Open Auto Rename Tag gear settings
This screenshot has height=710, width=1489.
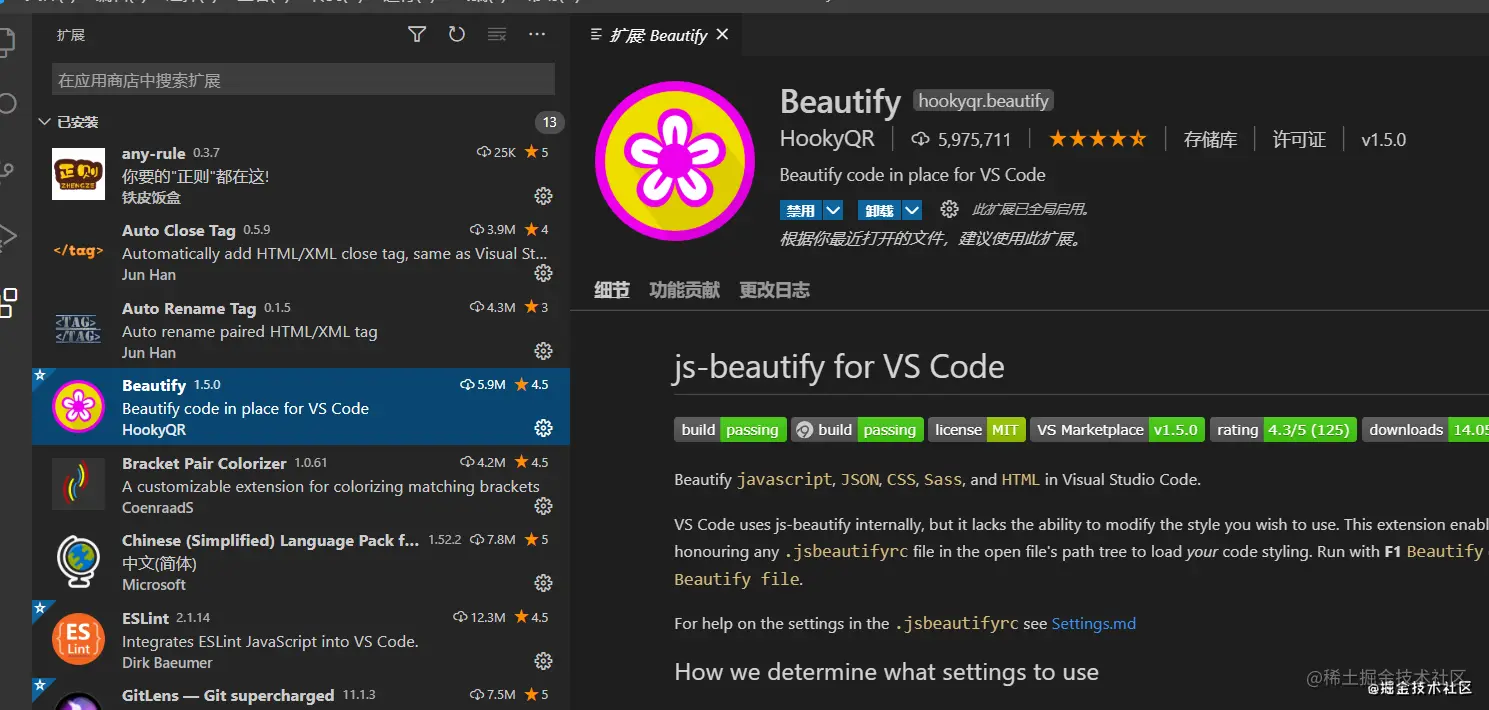coord(543,351)
